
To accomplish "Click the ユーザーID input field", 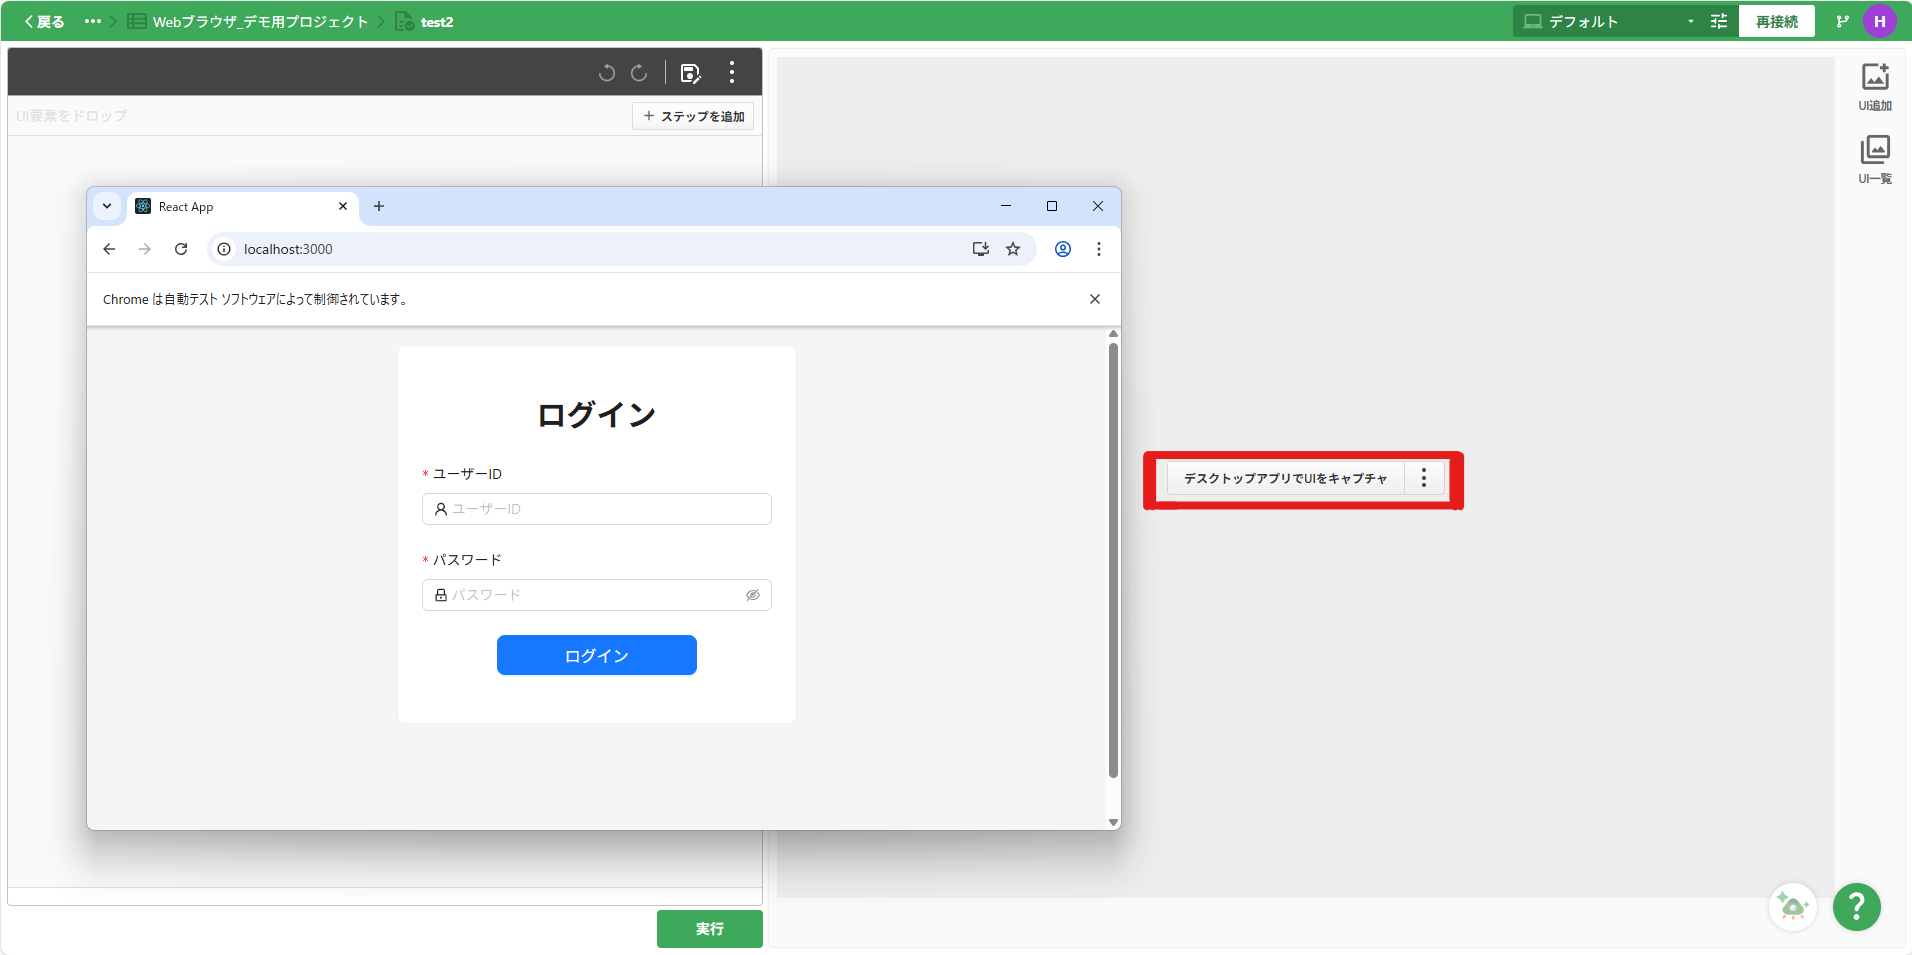I will (x=597, y=509).
